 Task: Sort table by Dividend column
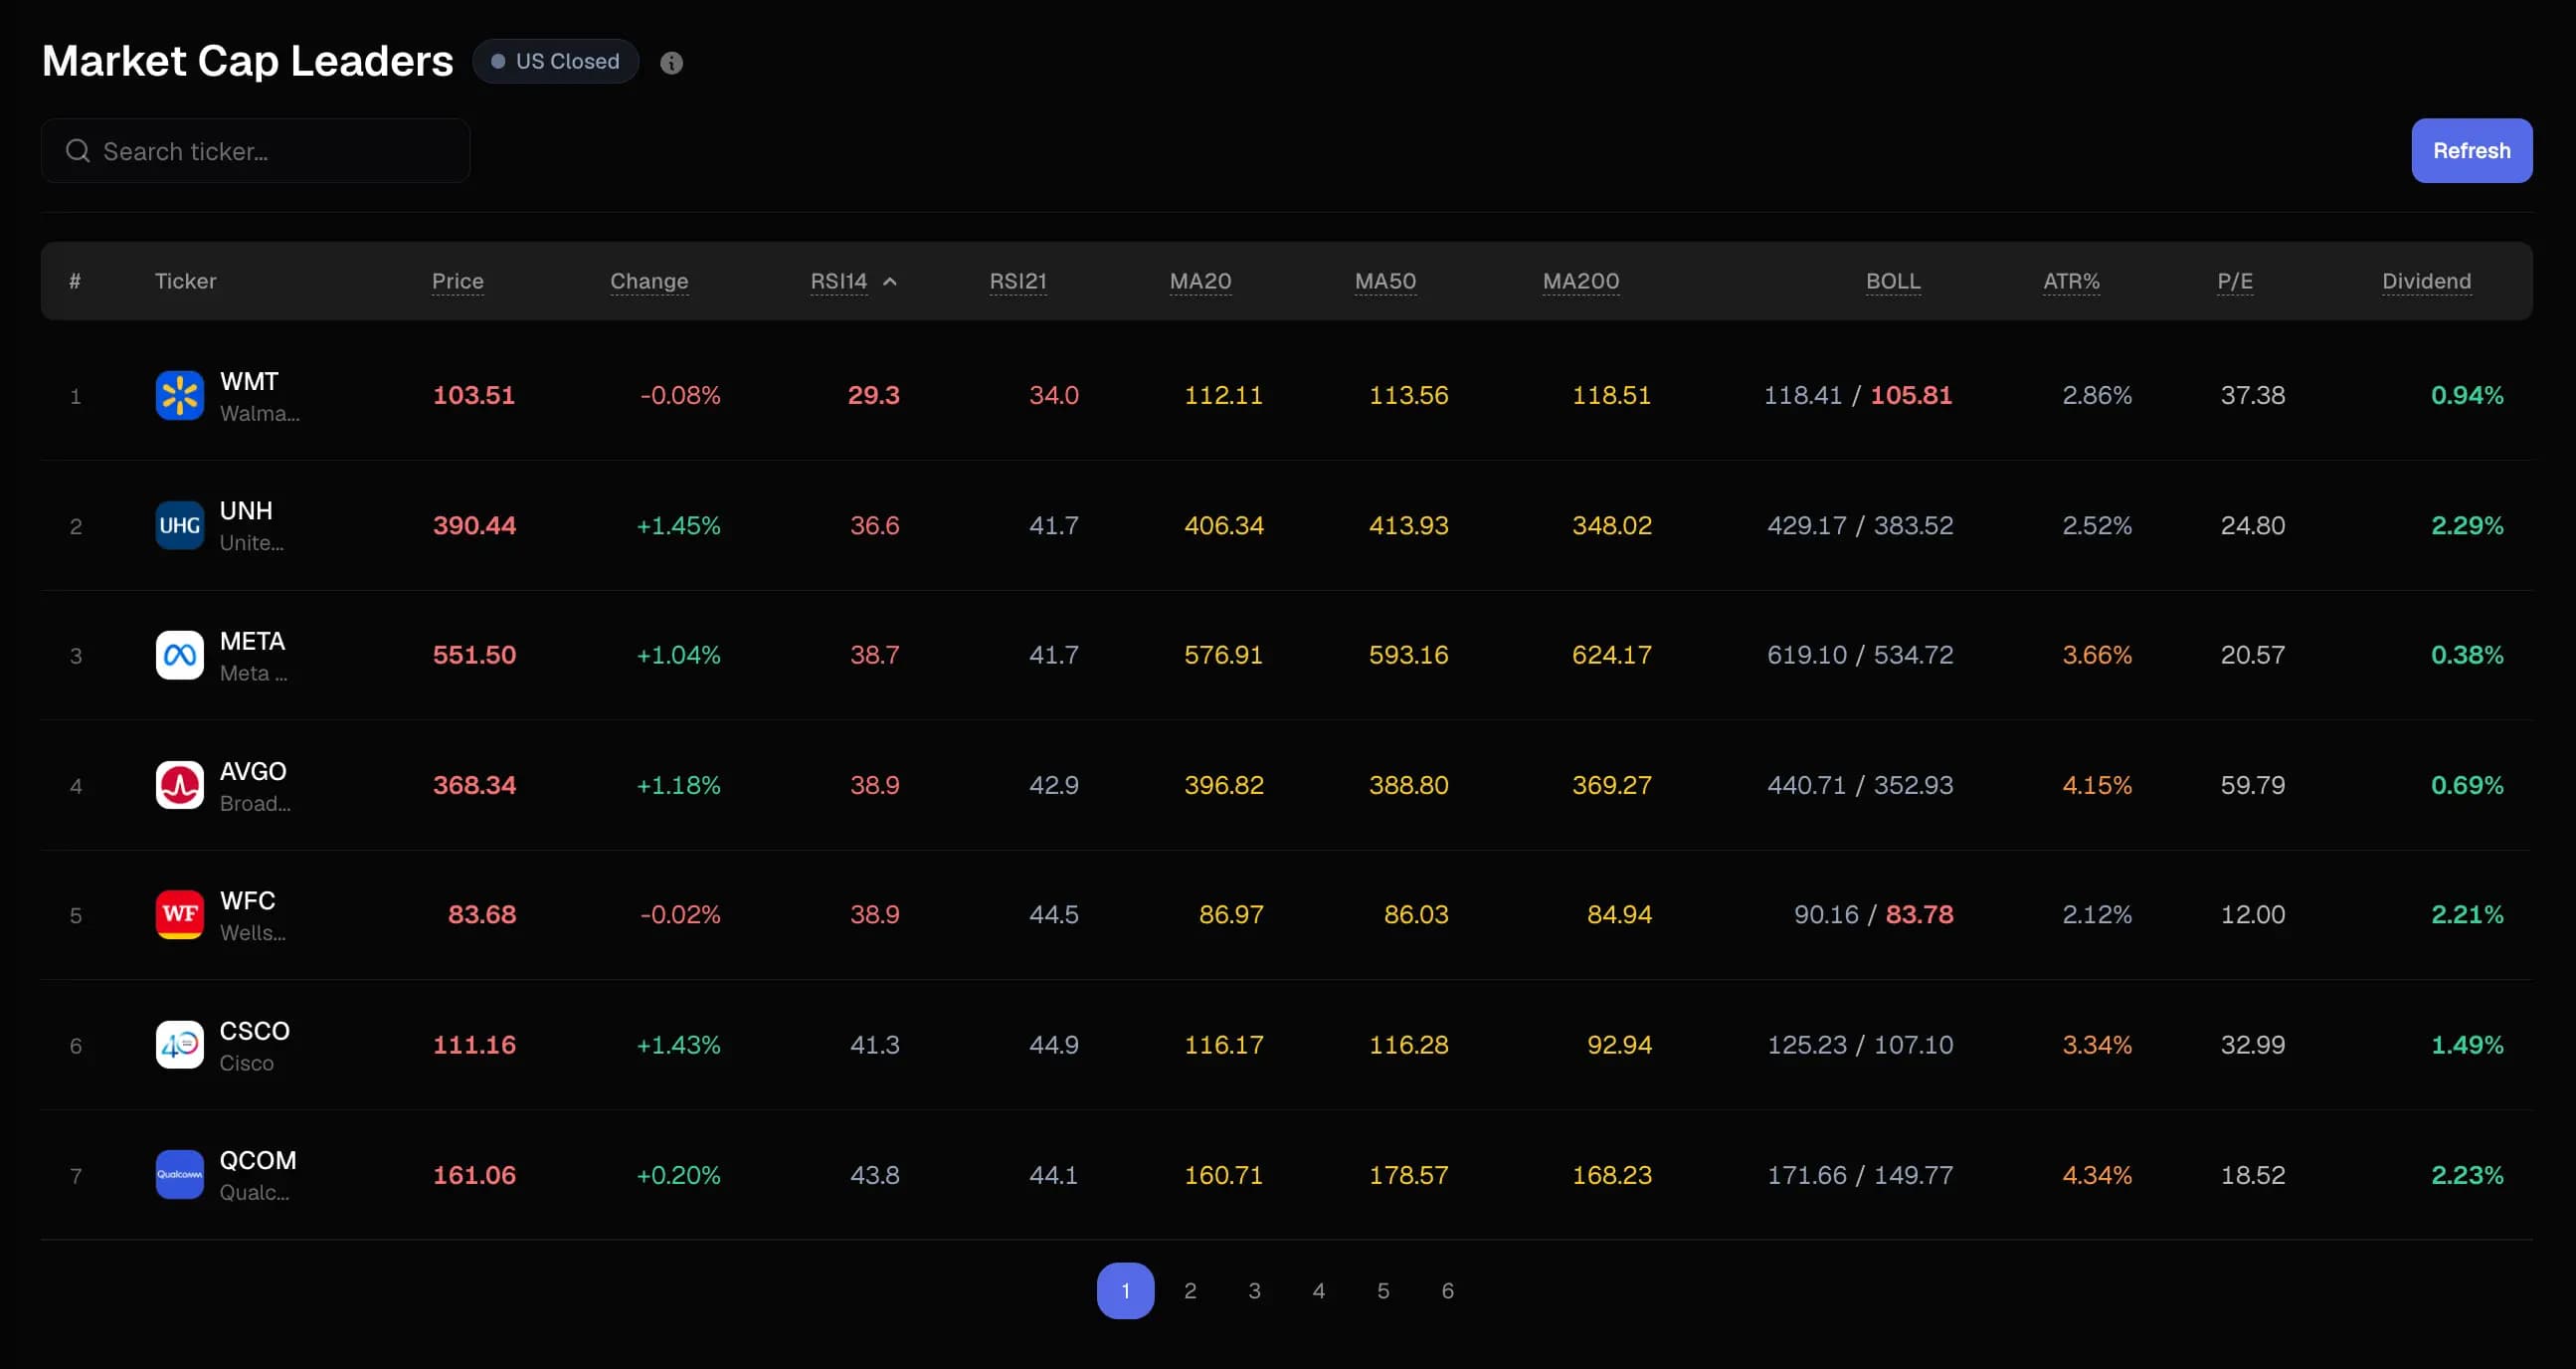pos(2426,281)
